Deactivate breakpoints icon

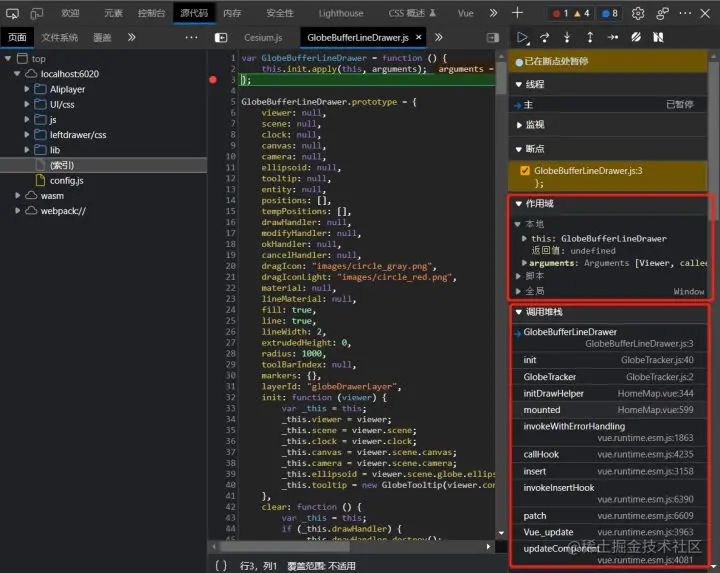coord(636,37)
